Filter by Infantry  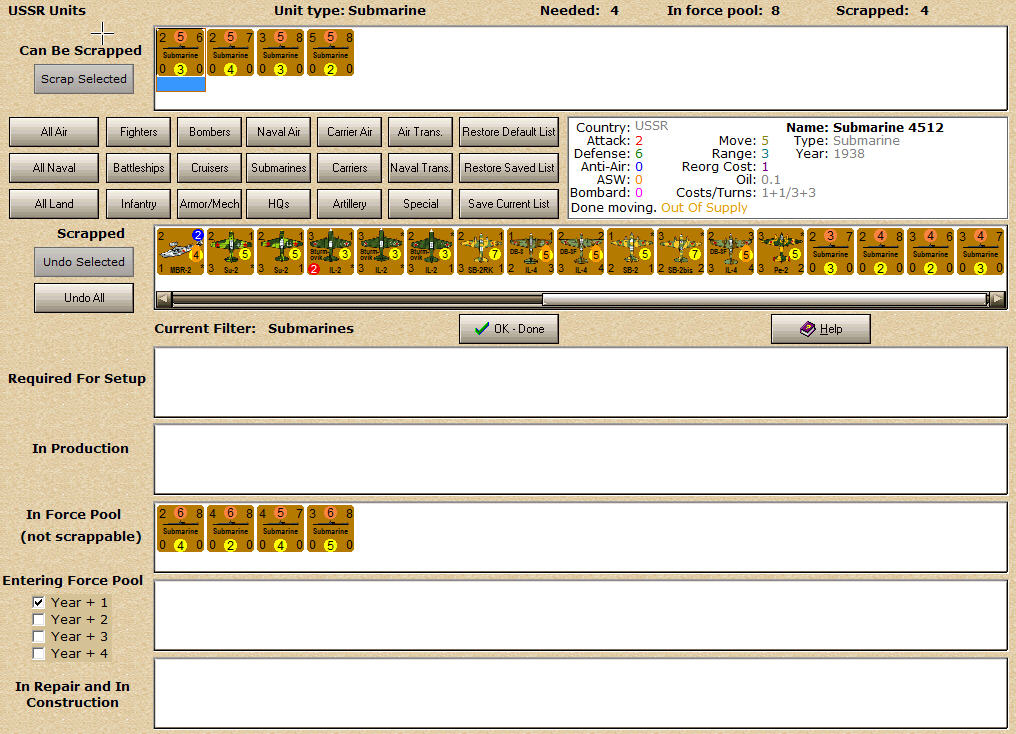click(x=138, y=204)
